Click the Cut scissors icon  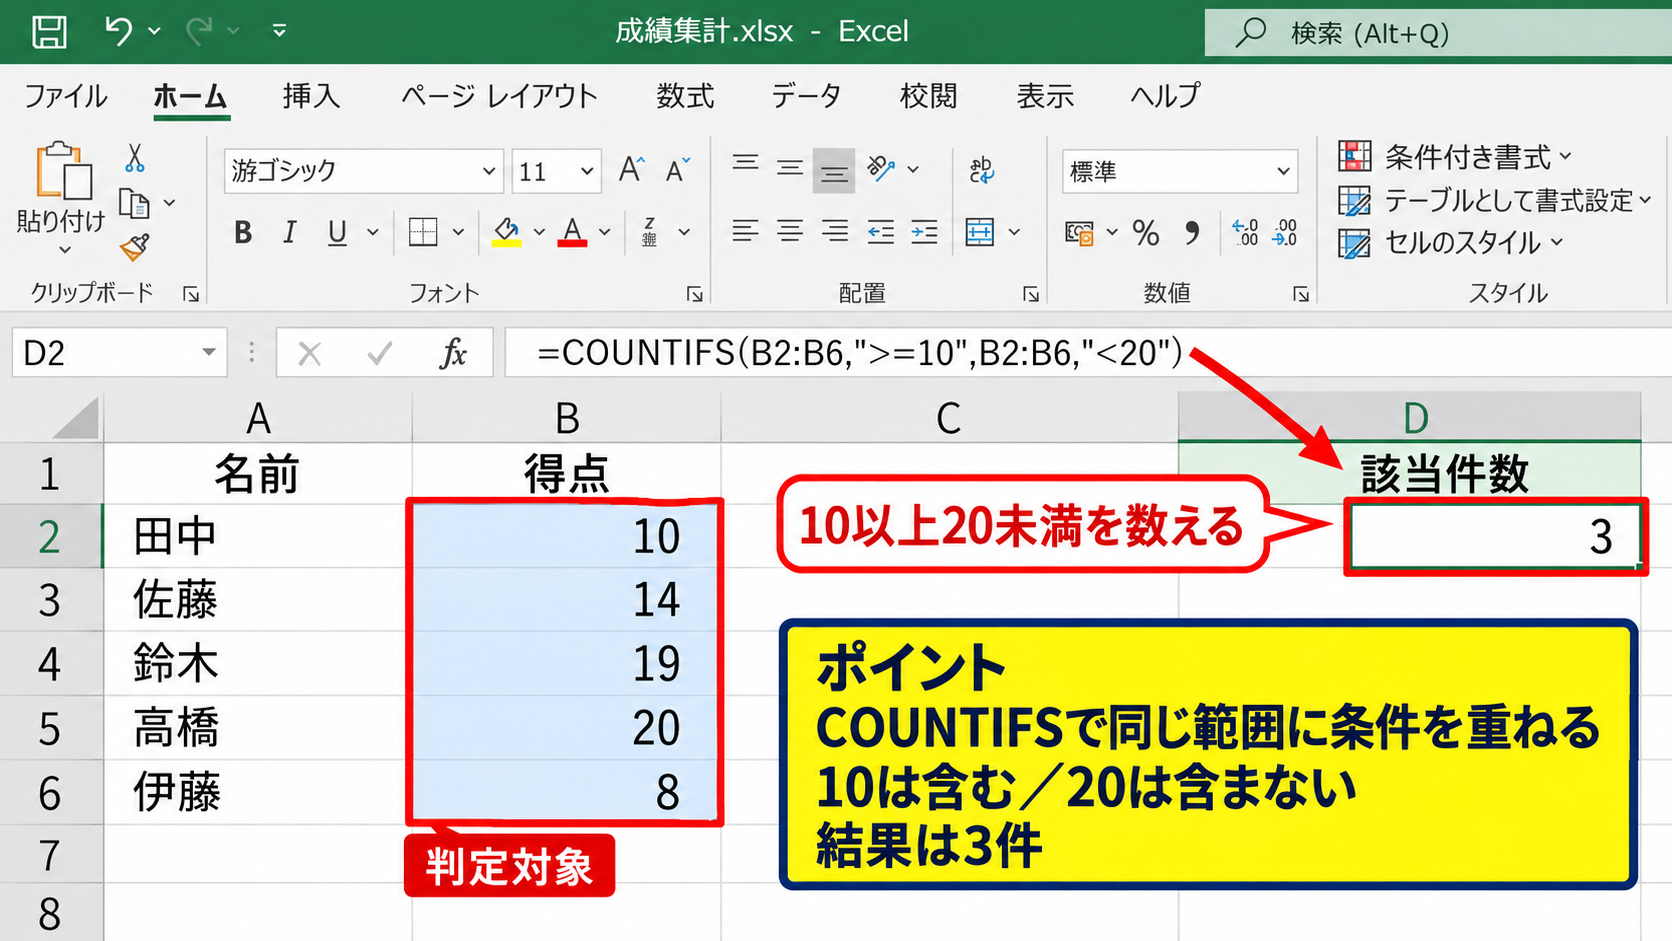pos(135,158)
